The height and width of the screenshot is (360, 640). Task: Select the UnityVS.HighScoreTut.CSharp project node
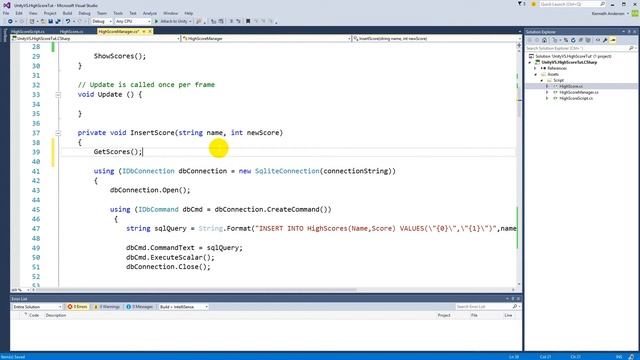pos(569,62)
